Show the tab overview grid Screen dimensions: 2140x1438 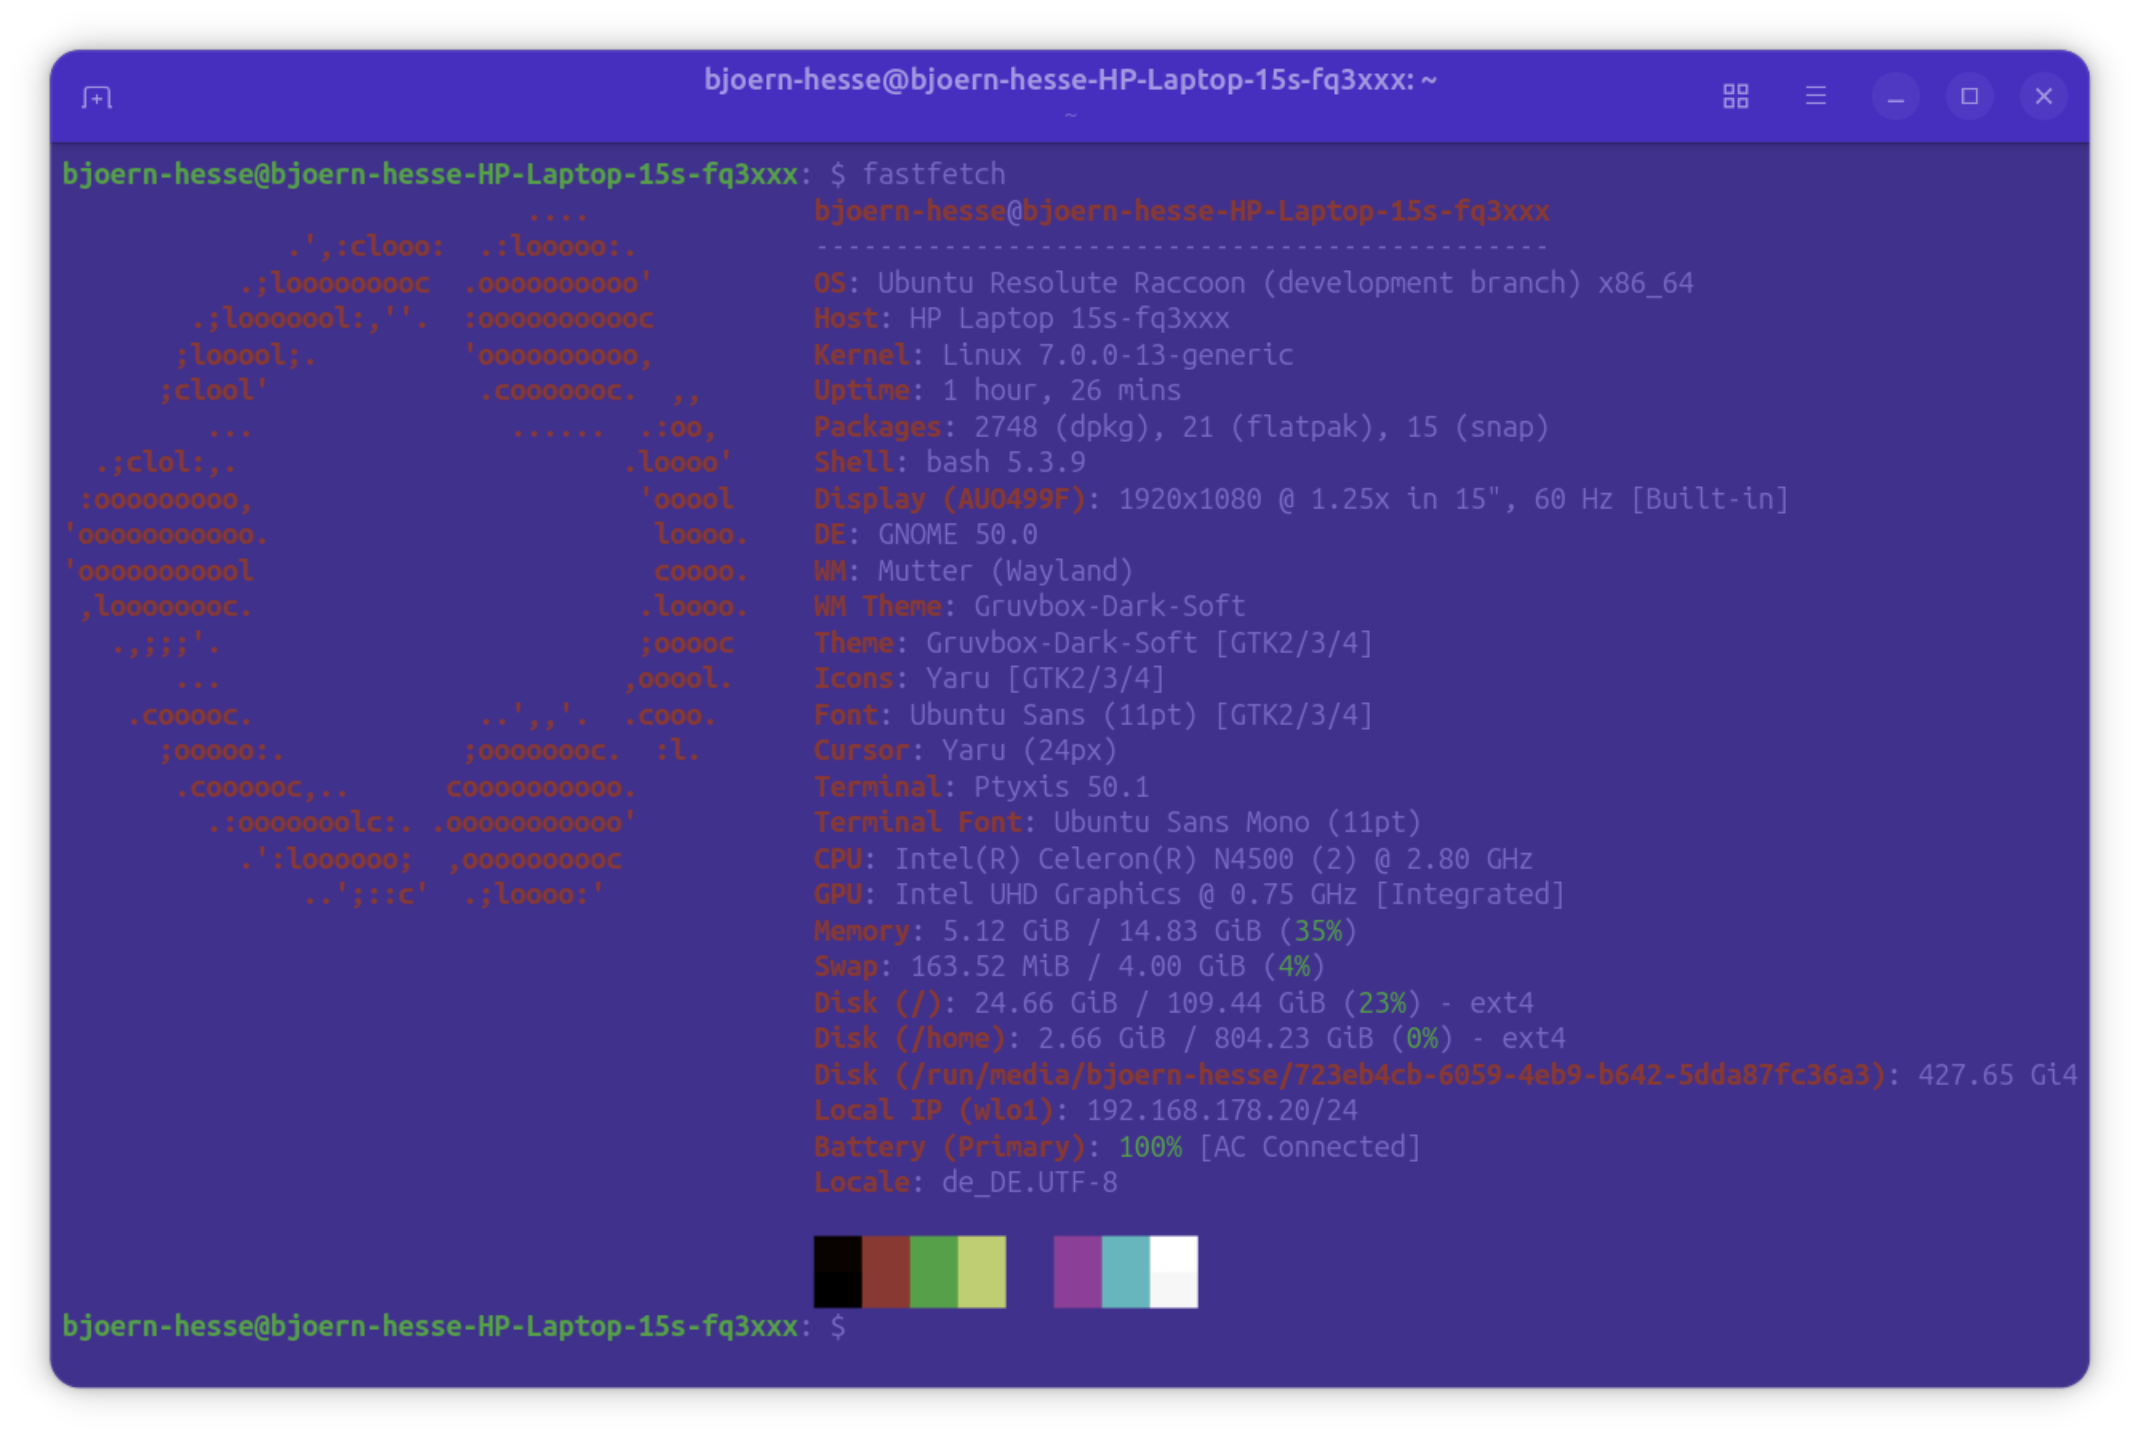[1736, 96]
